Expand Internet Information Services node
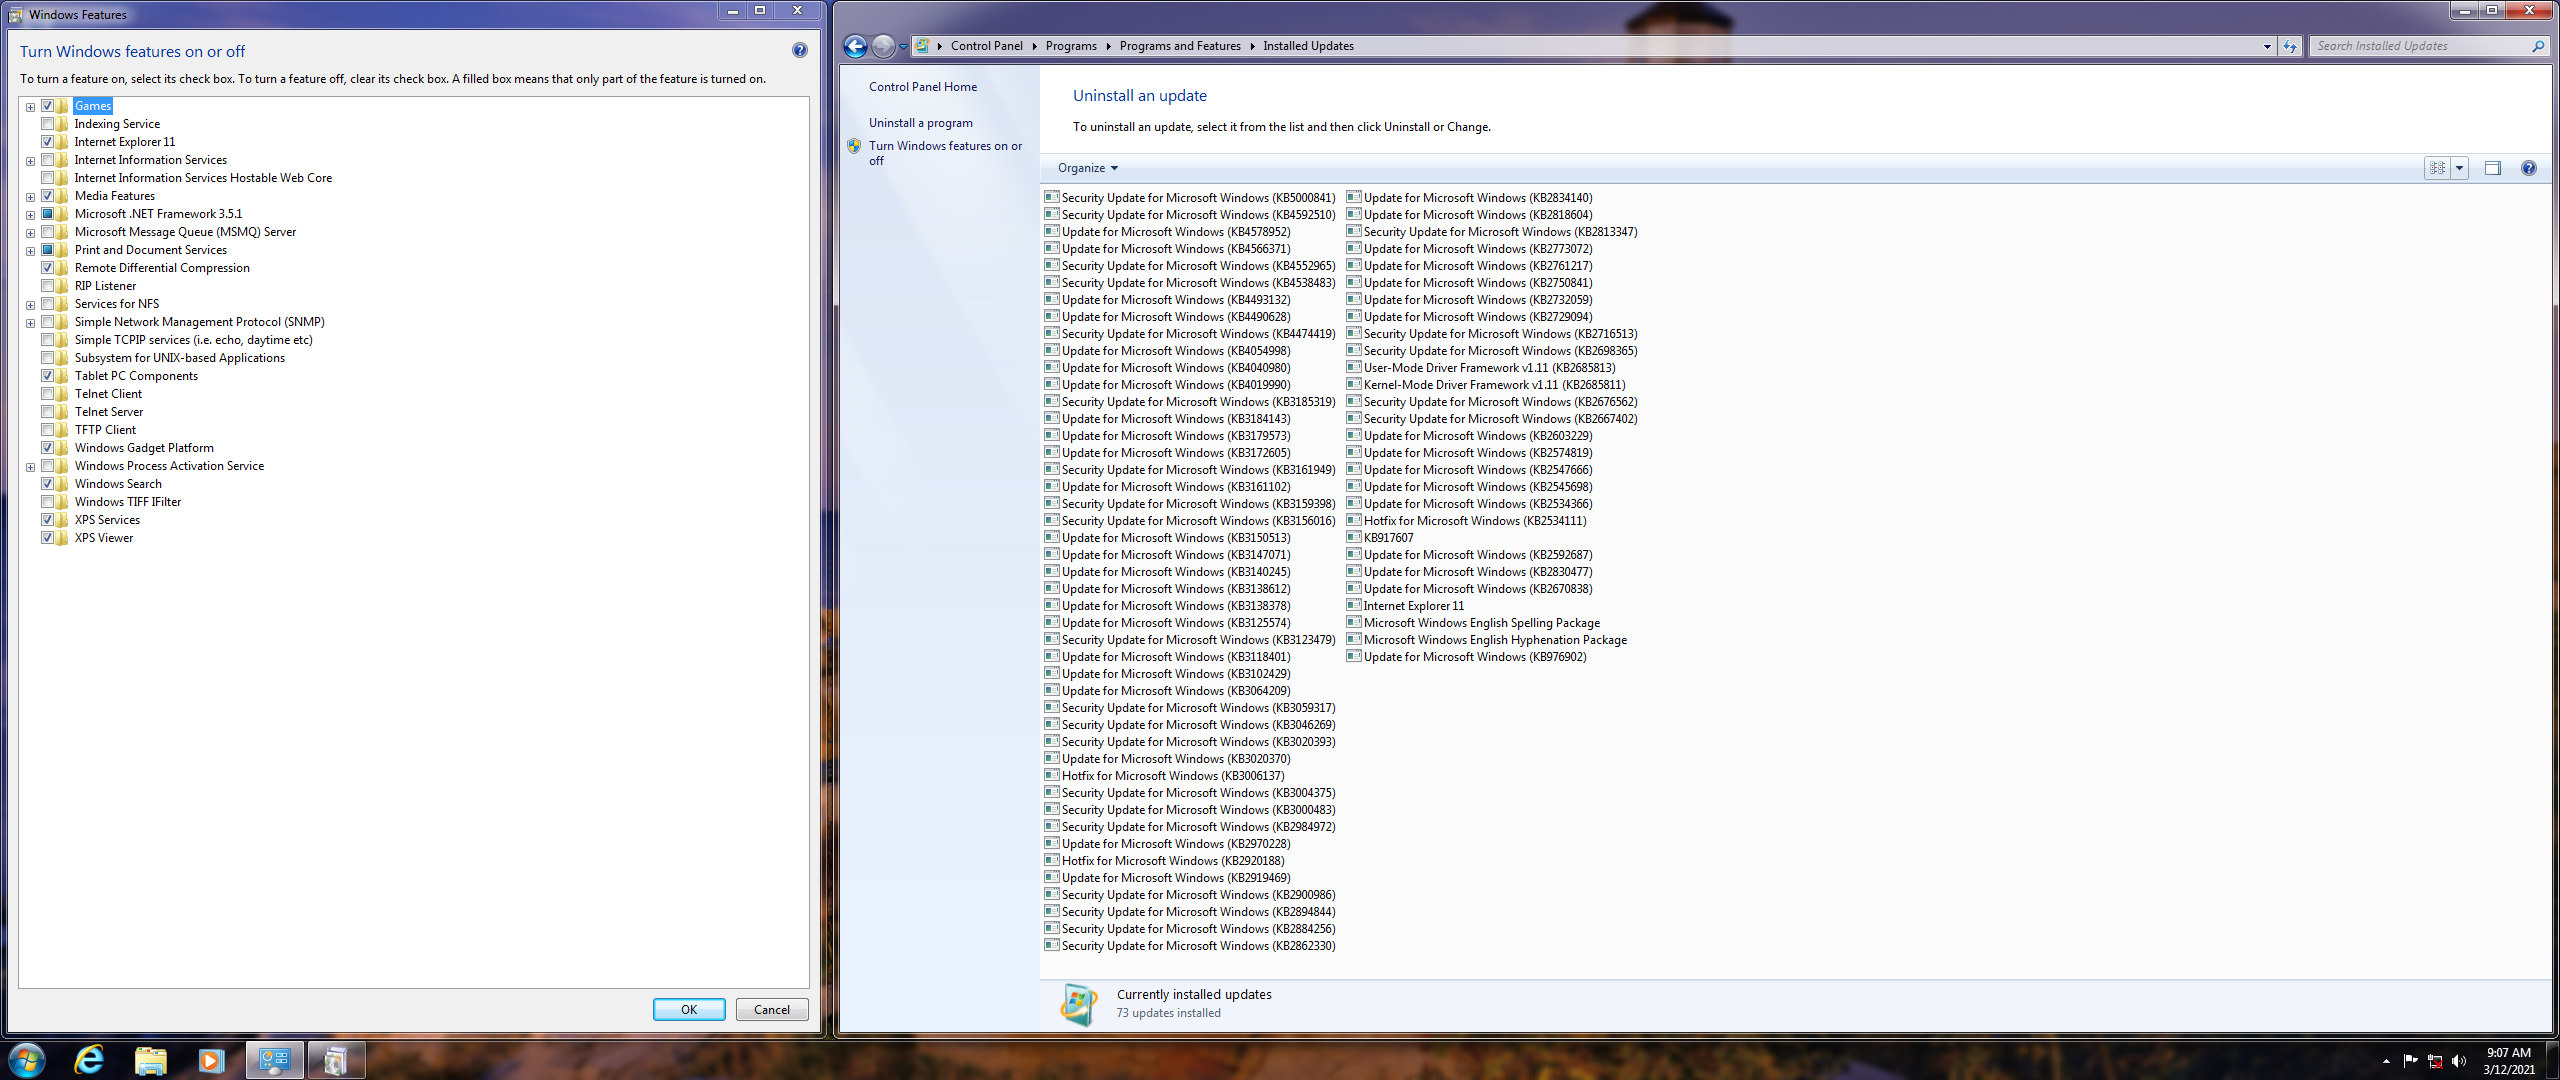The height and width of the screenshot is (1080, 2560). [x=30, y=161]
